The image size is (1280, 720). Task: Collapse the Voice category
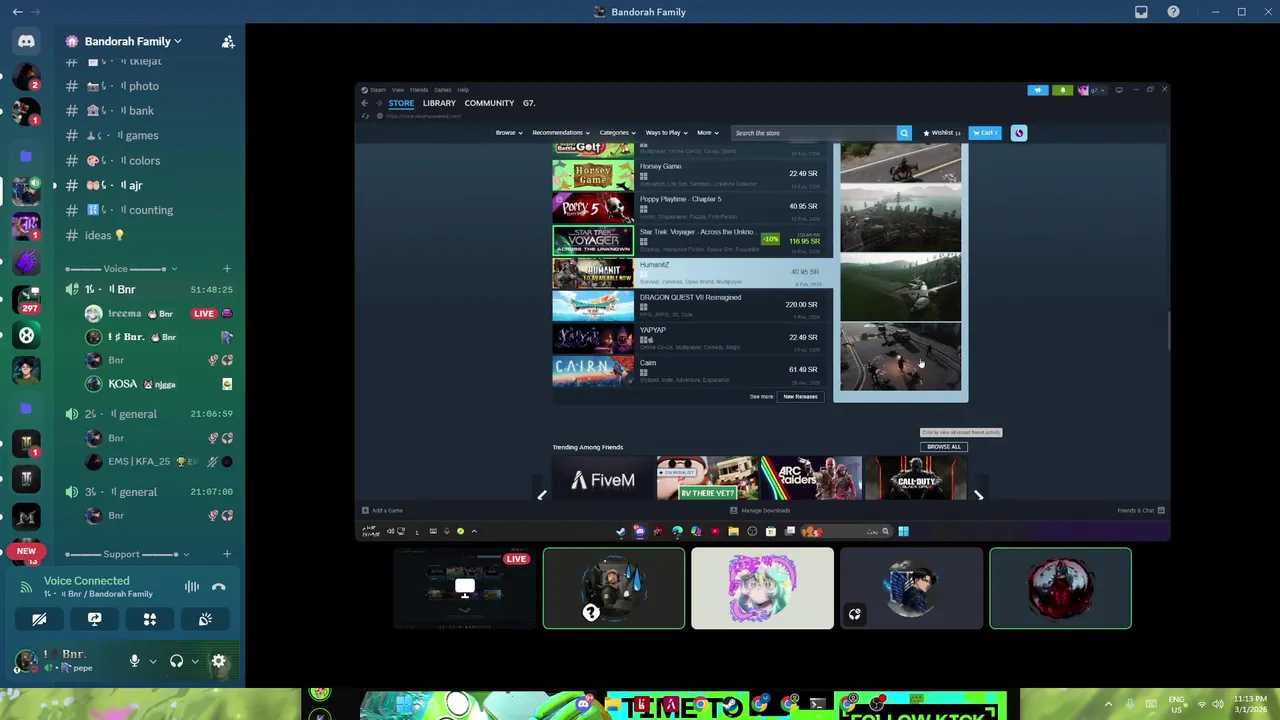121,269
